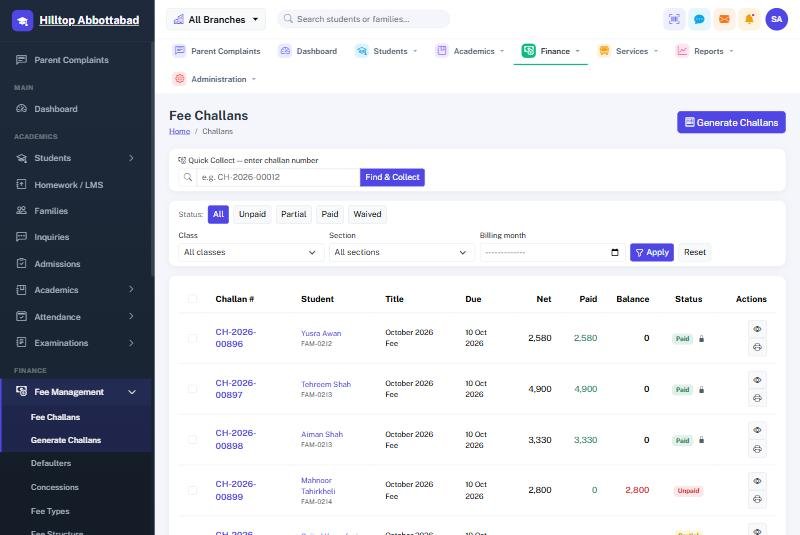Click the Search students or families box
Screen dimensions: 800x535
363,19
